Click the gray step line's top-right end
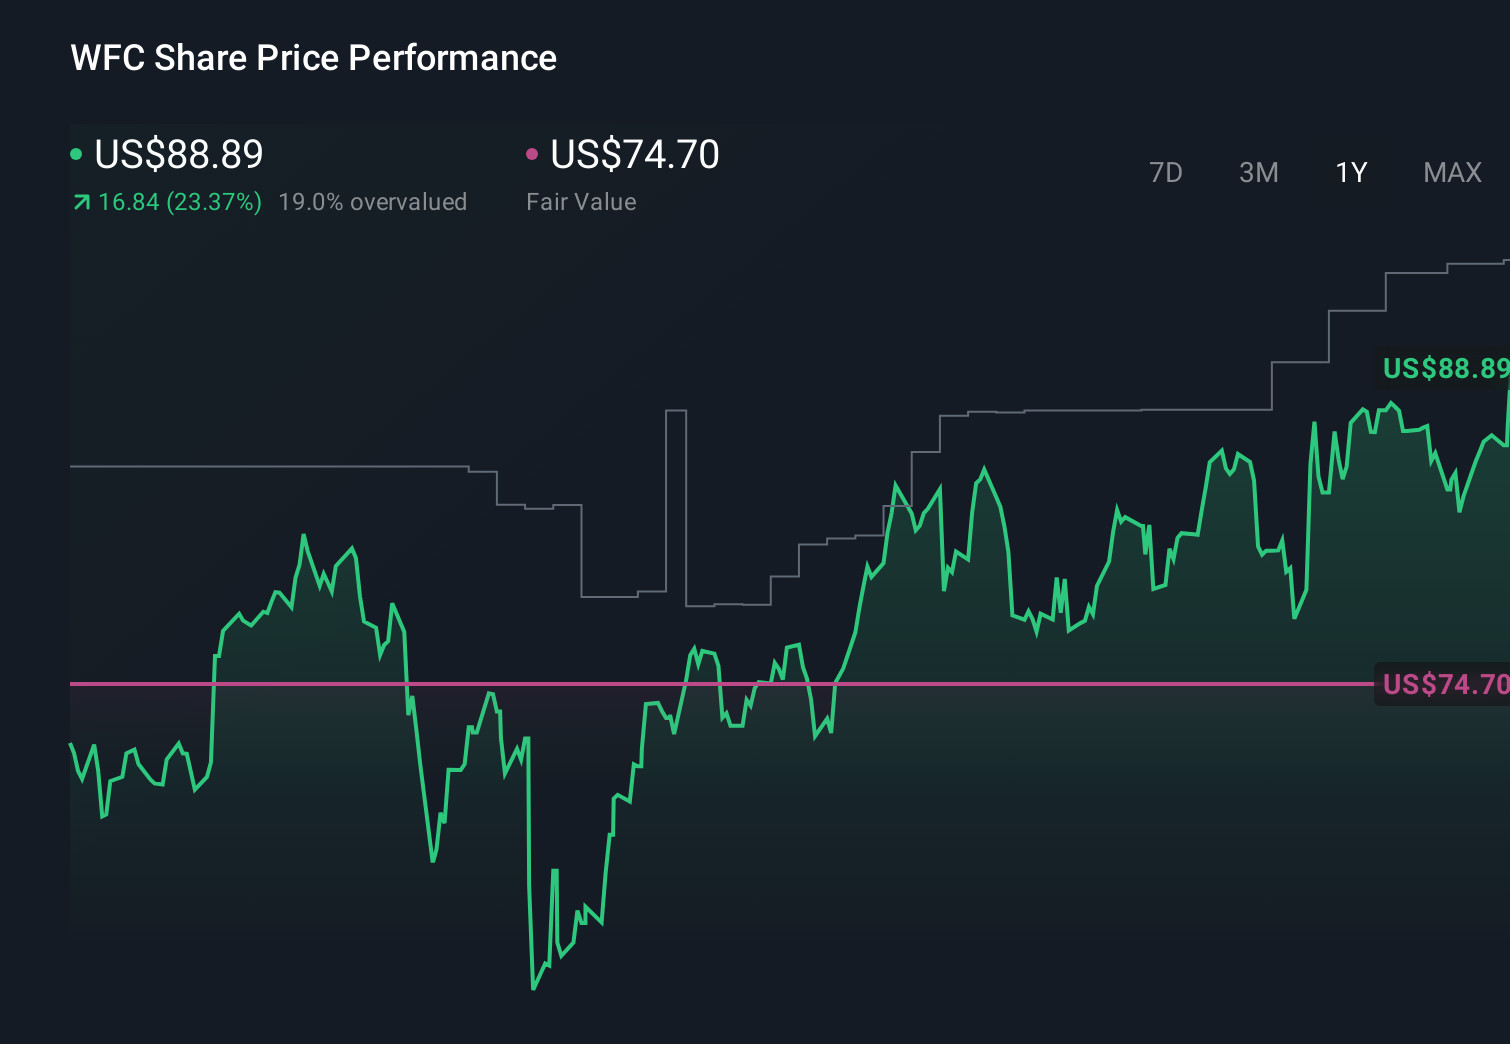The width and height of the screenshot is (1510, 1044). tap(1503, 262)
